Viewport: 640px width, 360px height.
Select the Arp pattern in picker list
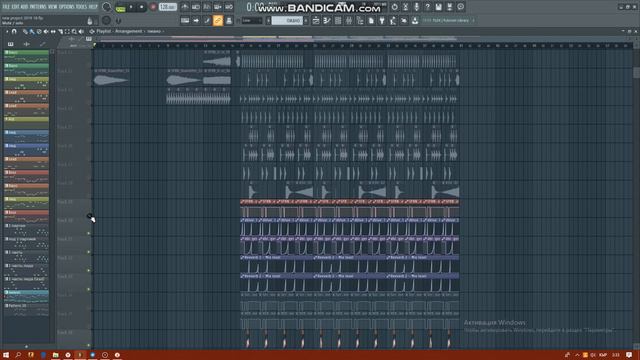[27, 122]
